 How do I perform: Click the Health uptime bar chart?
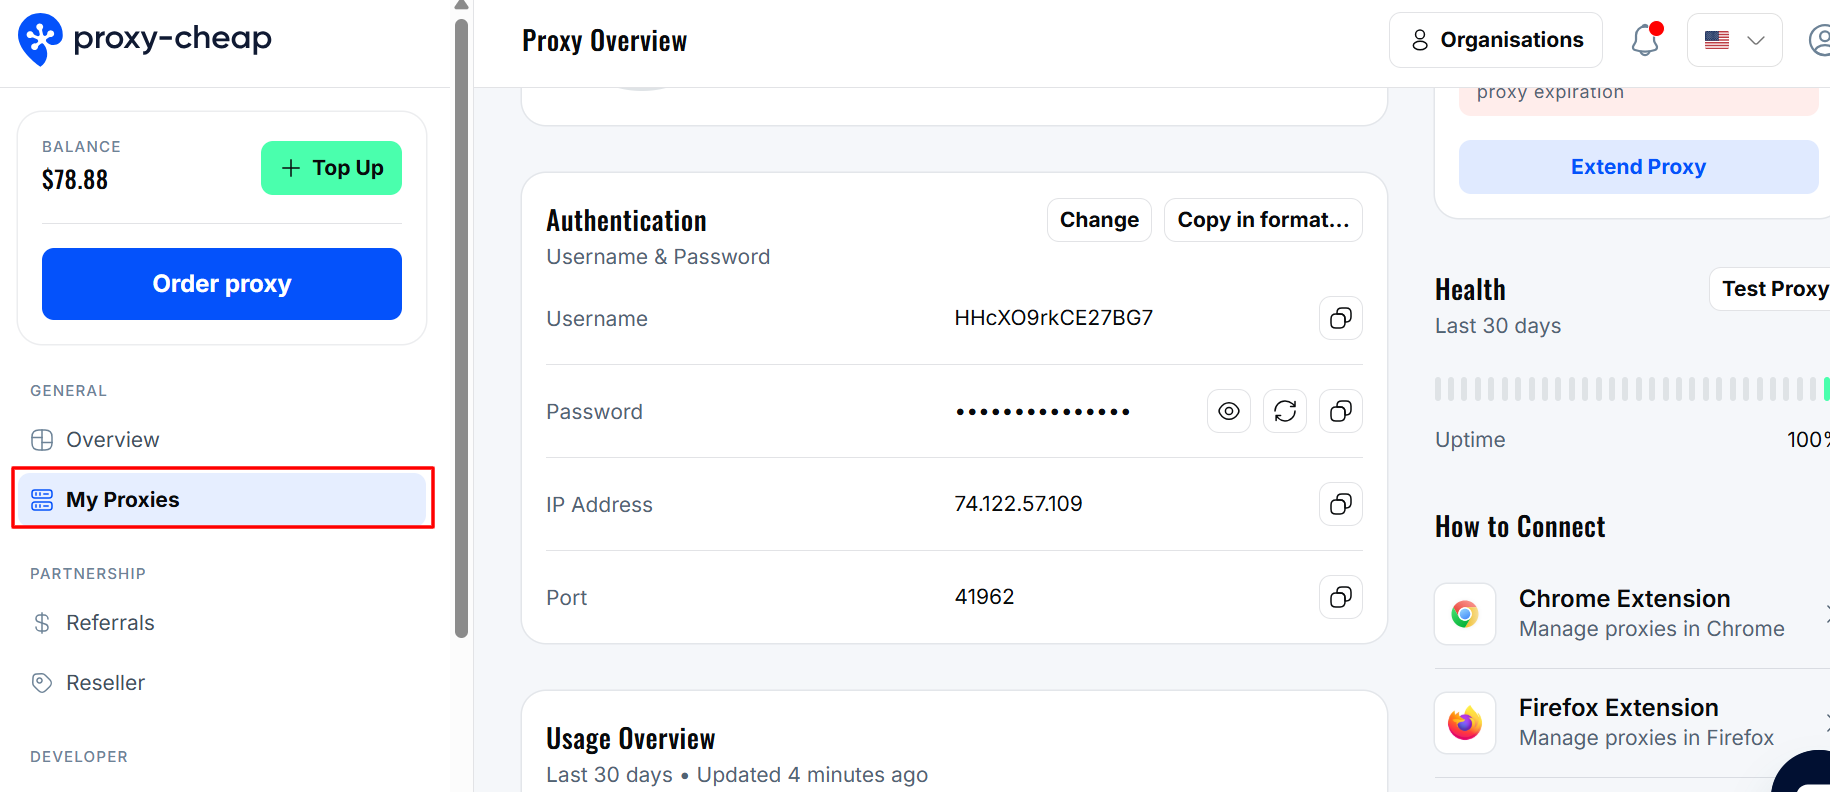pos(1632,389)
